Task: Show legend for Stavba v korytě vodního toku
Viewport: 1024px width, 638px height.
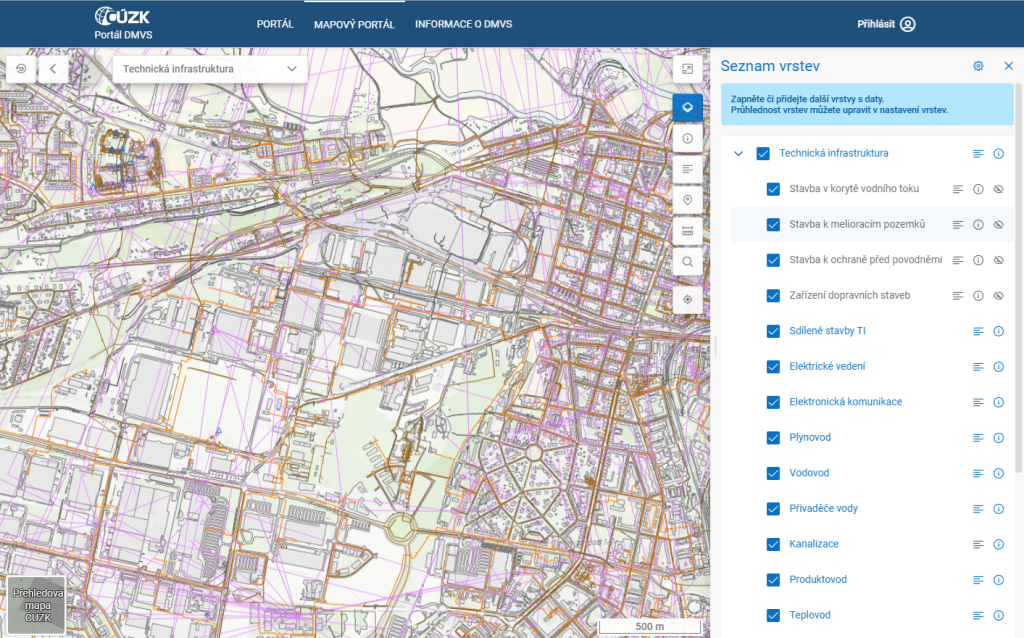Action: click(x=957, y=189)
